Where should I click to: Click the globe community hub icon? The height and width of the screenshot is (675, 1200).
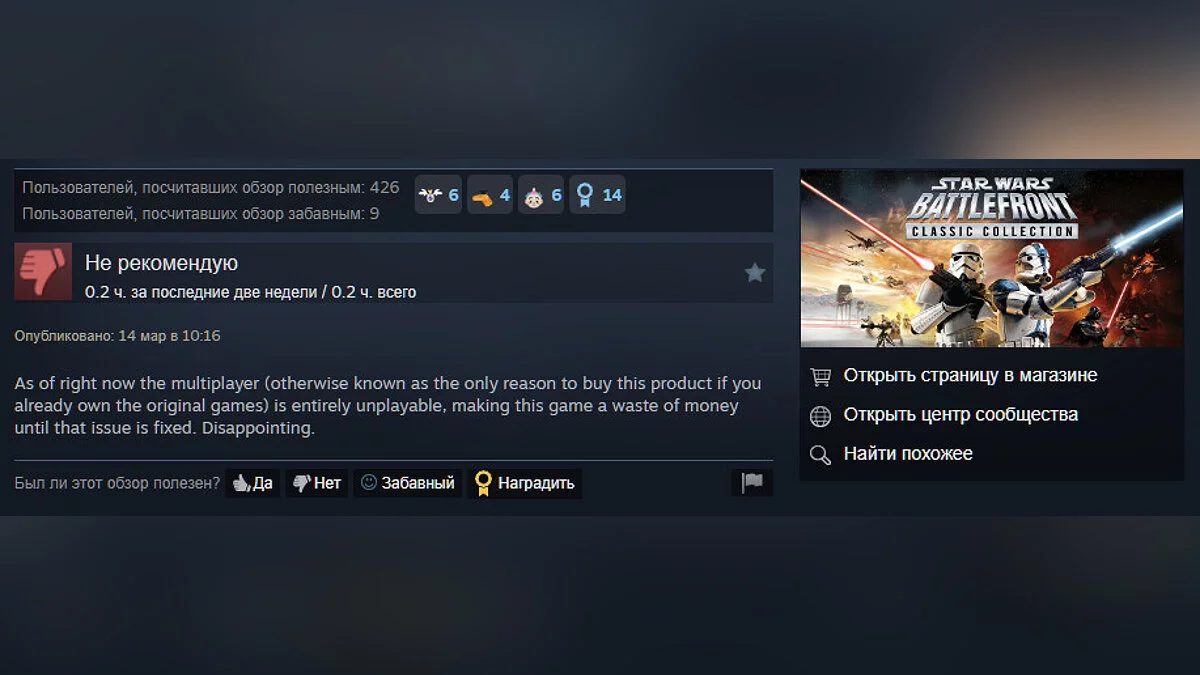pos(820,415)
